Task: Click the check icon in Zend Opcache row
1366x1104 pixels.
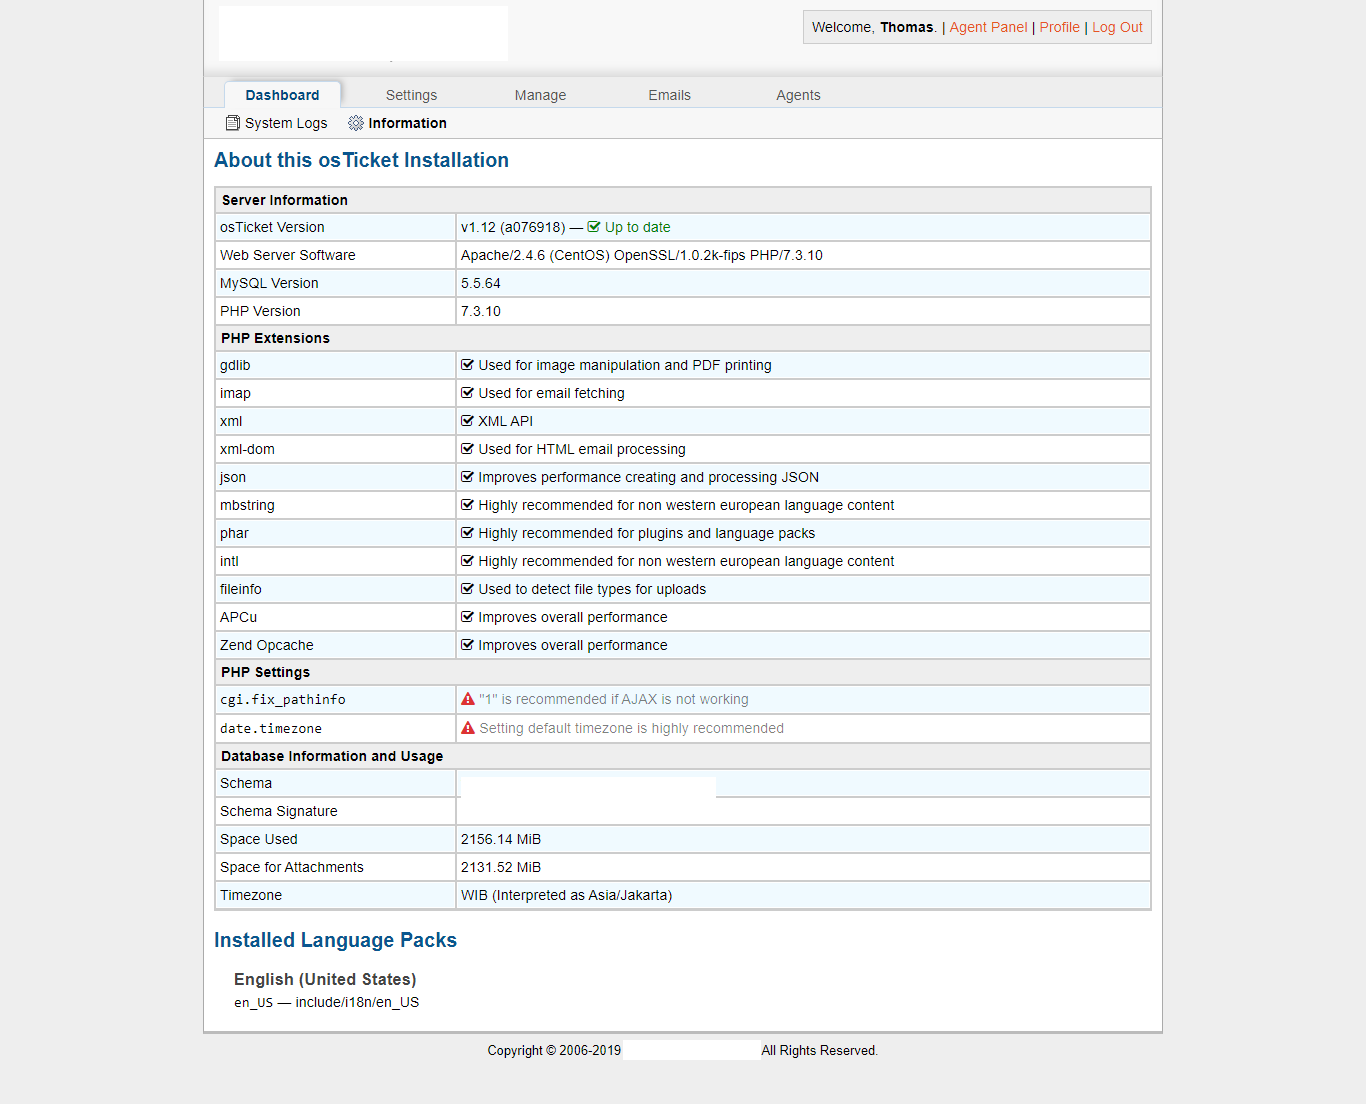Action: point(467,645)
